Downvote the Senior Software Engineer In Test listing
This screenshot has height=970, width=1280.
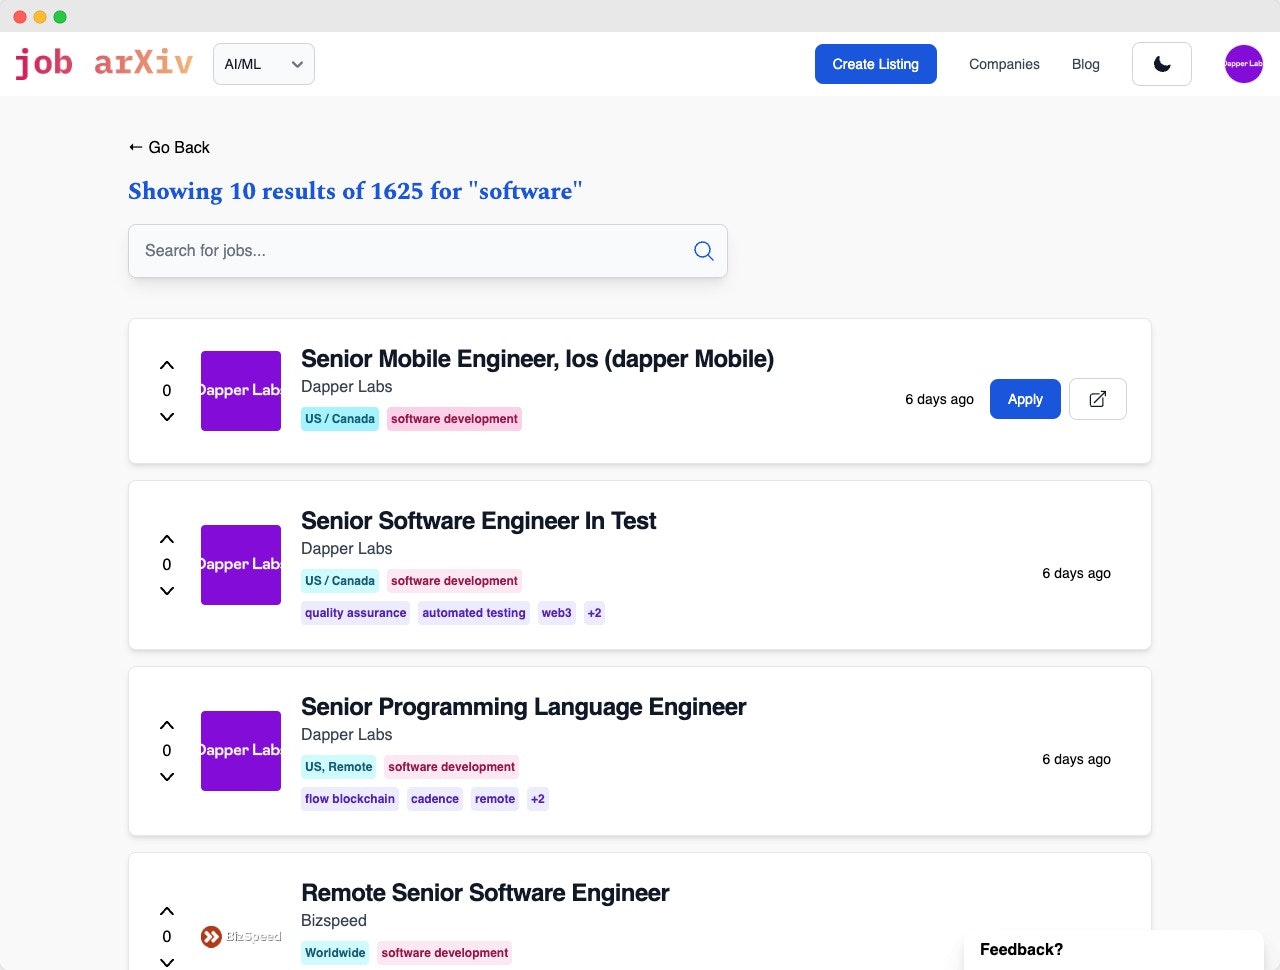tap(167, 591)
